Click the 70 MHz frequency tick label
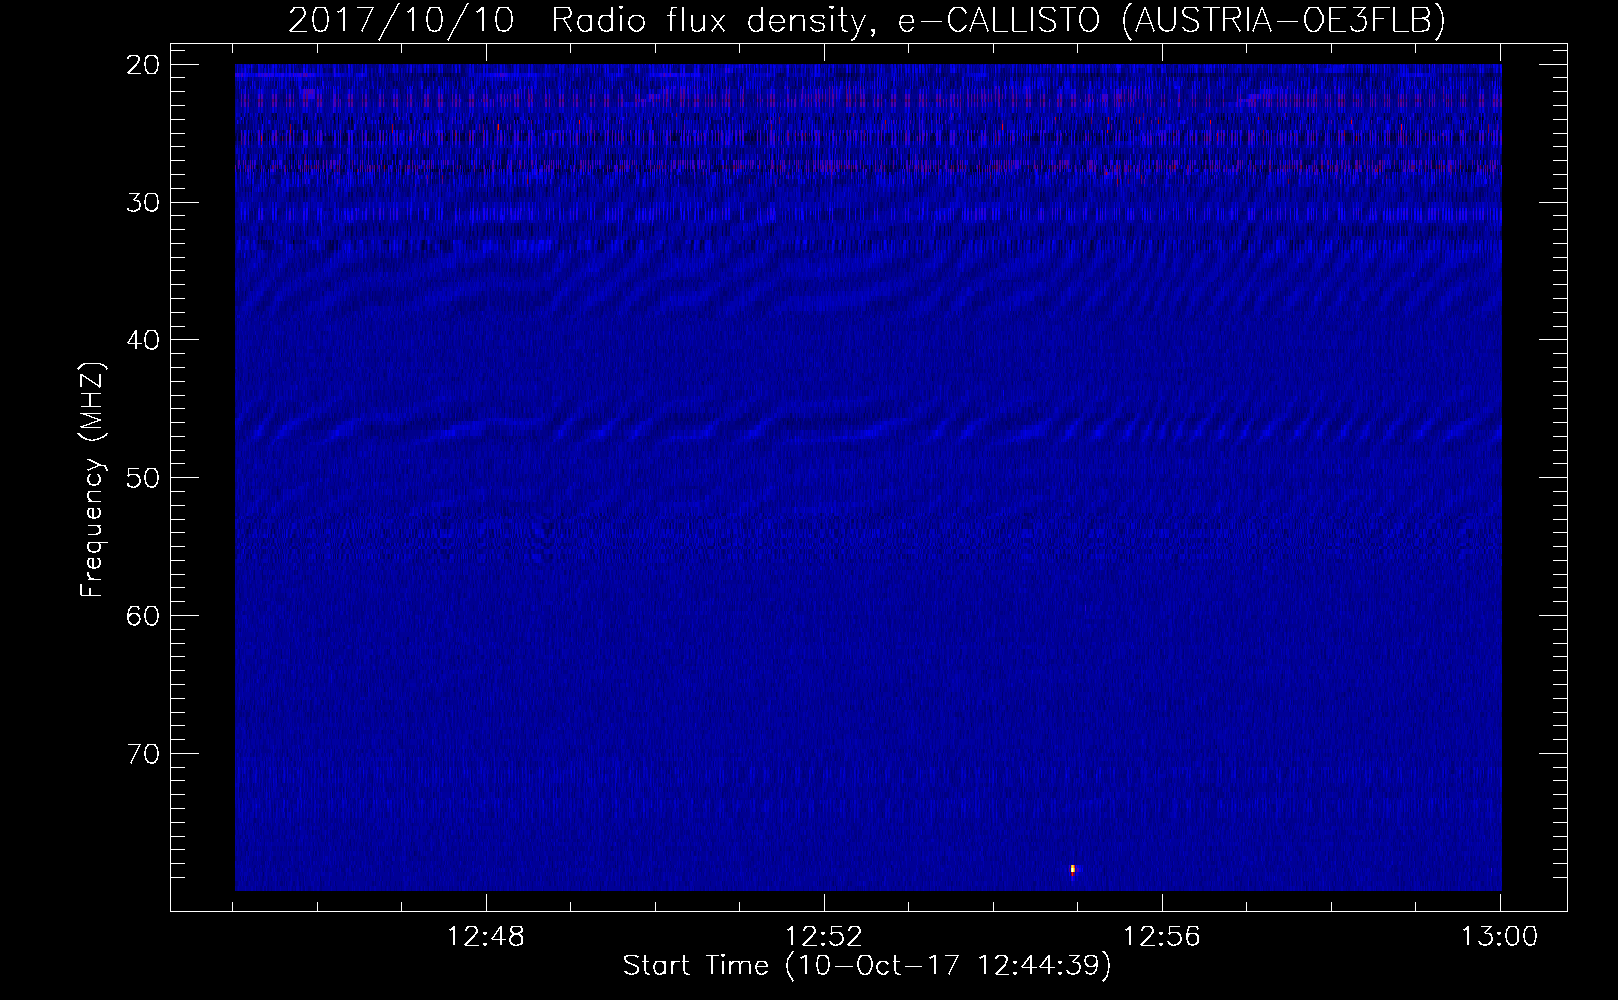The image size is (1618, 1000). click(144, 753)
